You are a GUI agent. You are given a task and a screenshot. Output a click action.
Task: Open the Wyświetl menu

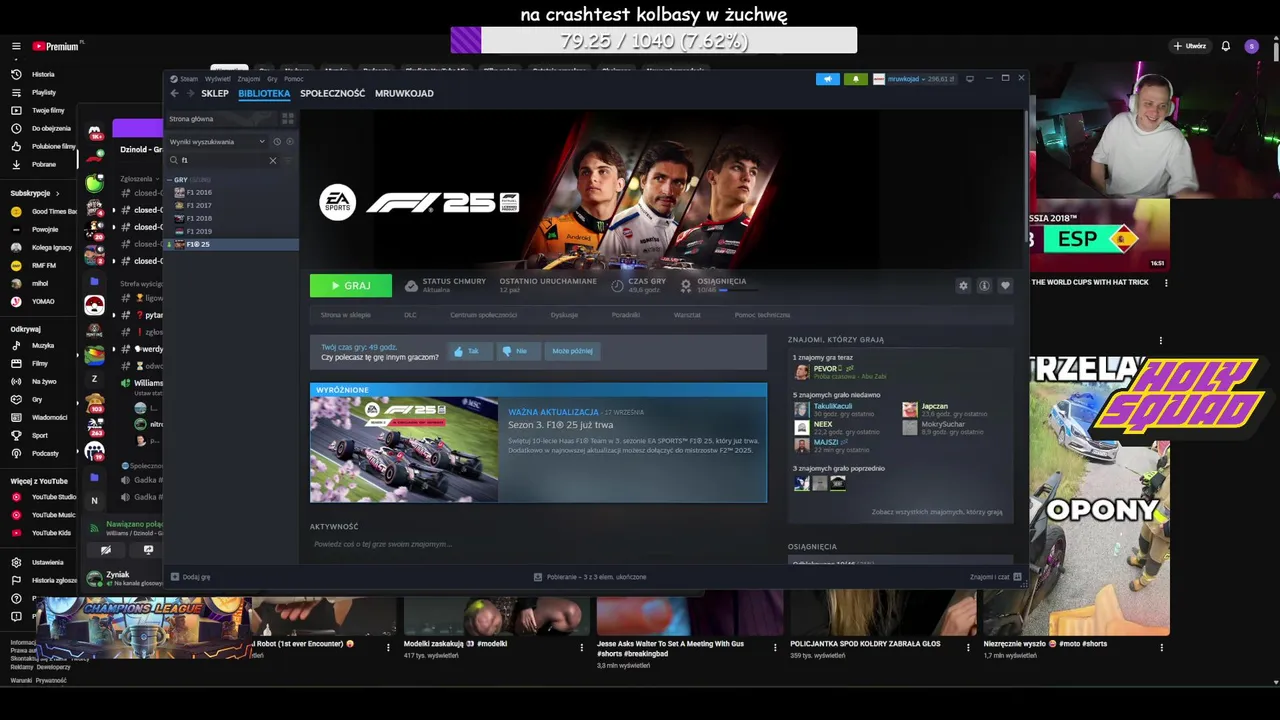coord(217,79)
